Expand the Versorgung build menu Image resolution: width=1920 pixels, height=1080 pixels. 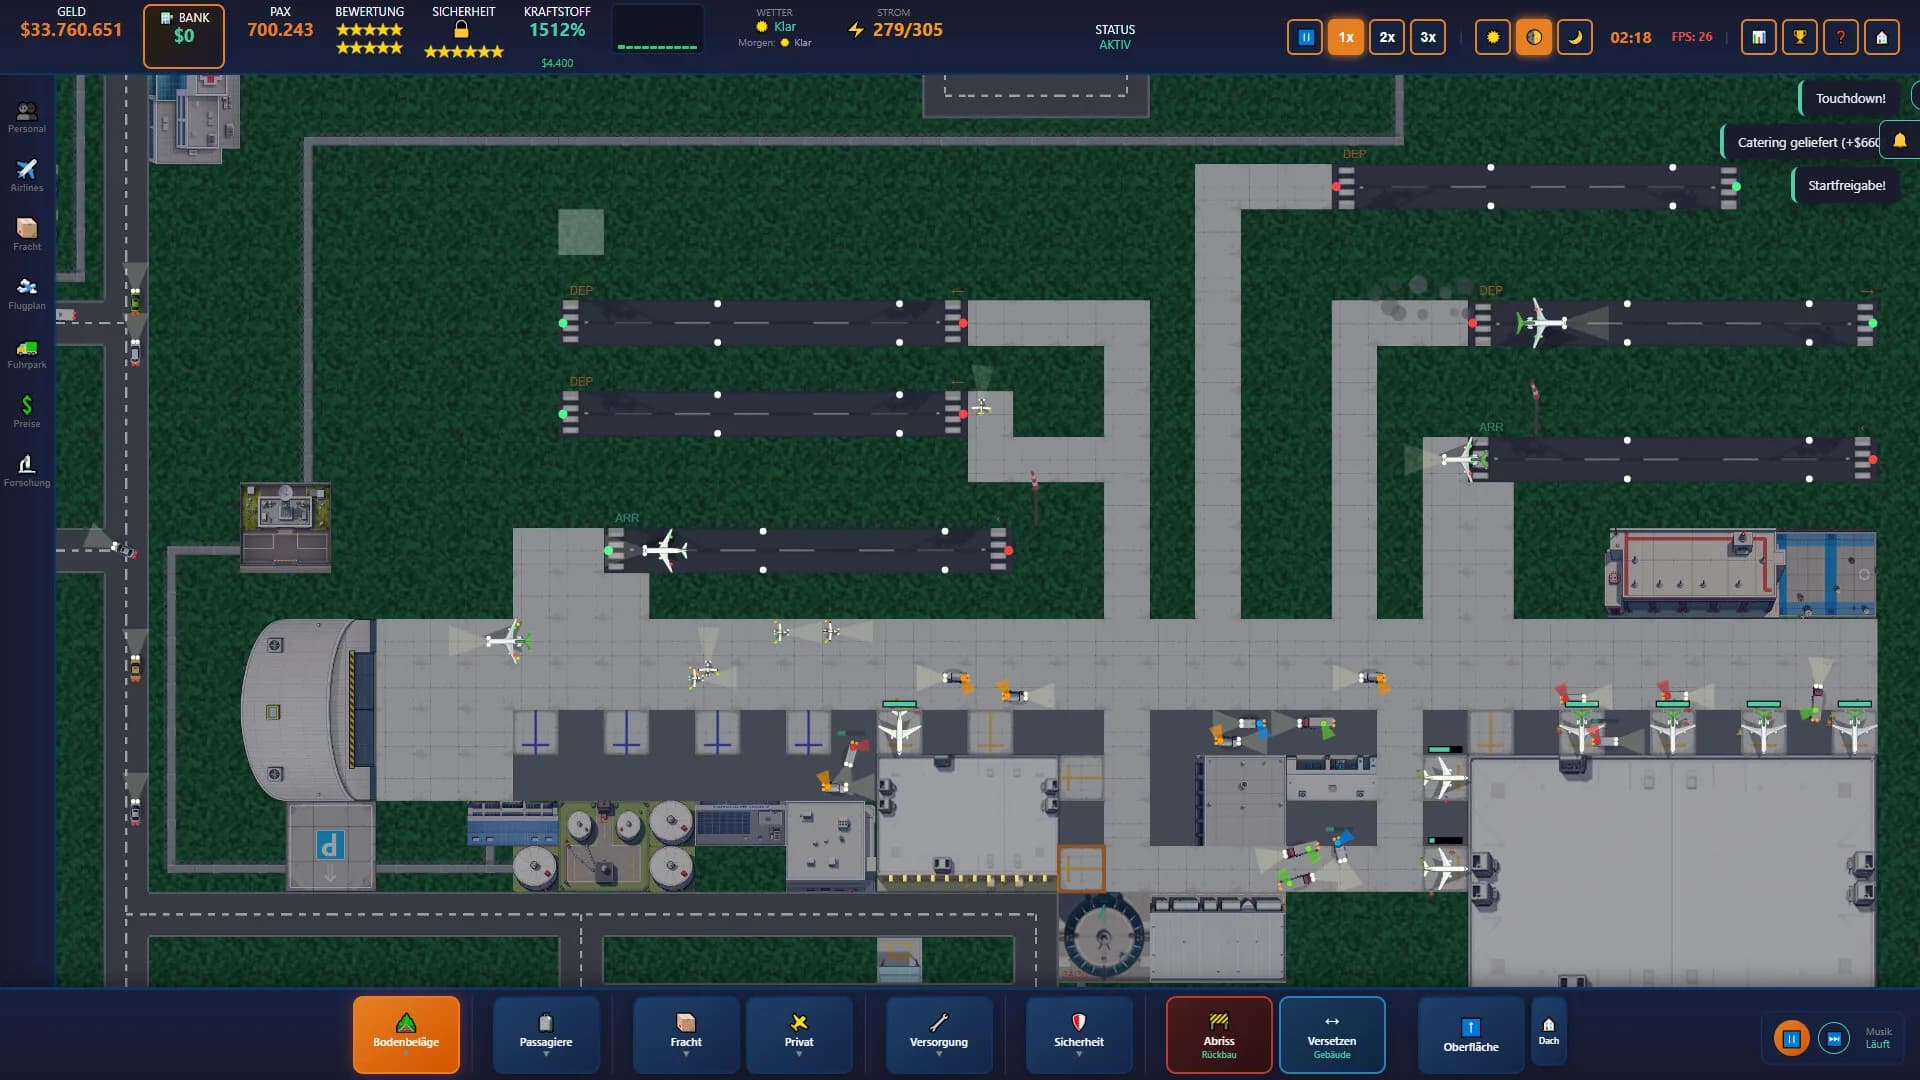939,1034
